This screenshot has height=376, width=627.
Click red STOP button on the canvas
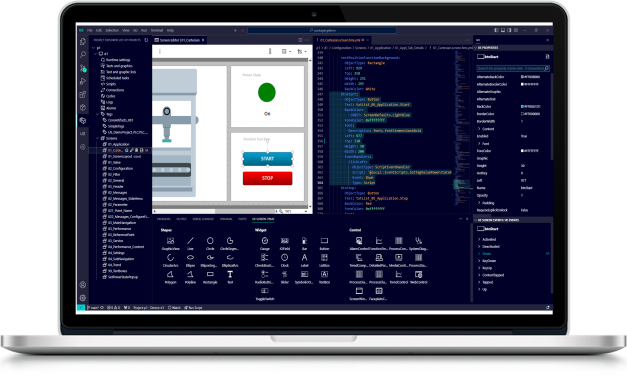(268, 178)
